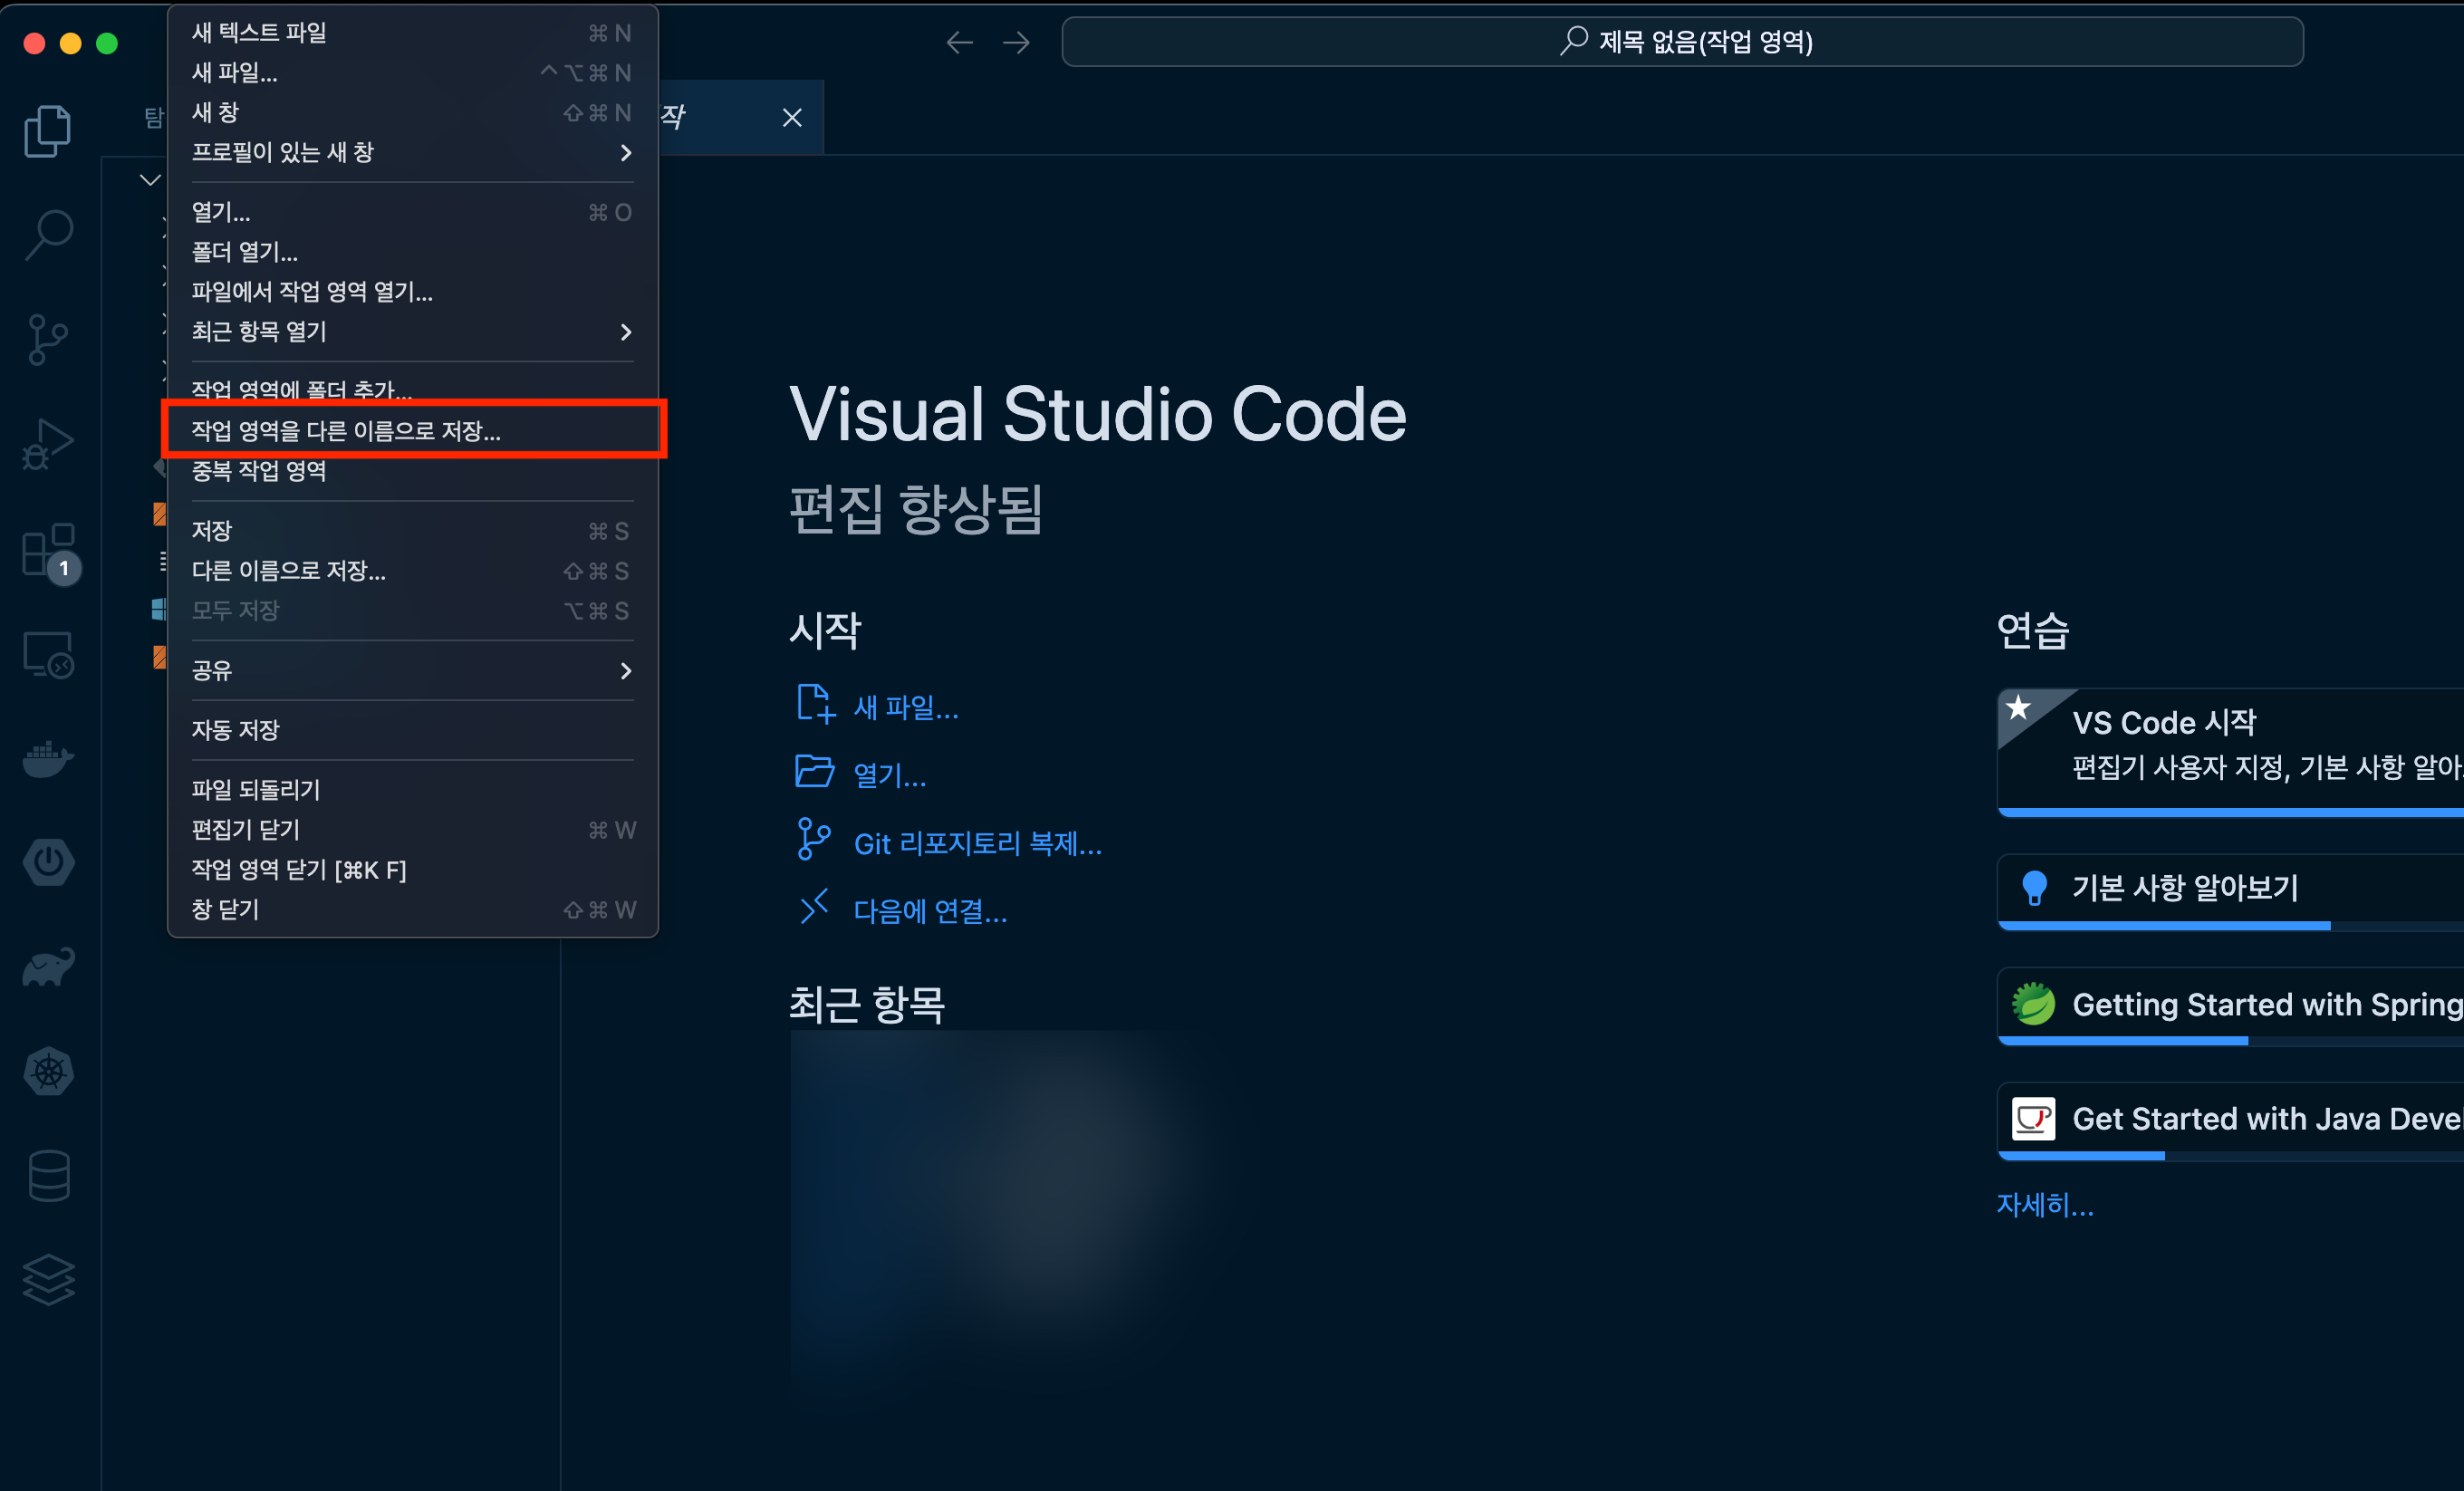This screenshot has height=1491, width=2464.
Task: Open the Run and Debug icon
Action: (48, 444)
